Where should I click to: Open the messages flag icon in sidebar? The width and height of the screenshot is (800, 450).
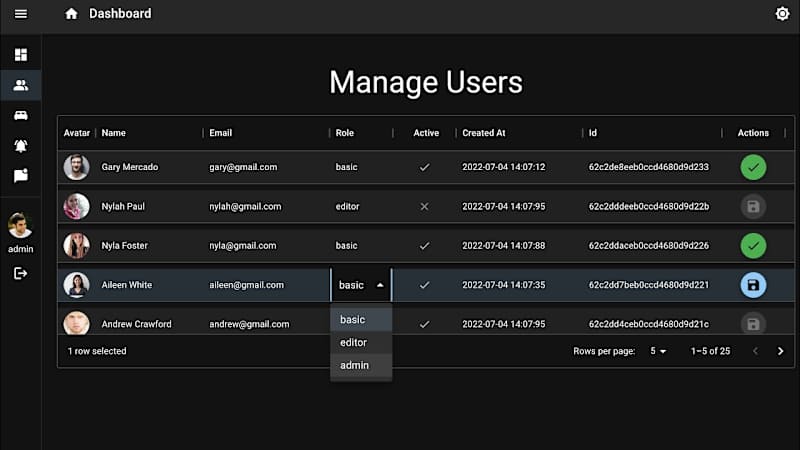click(21, 176)
